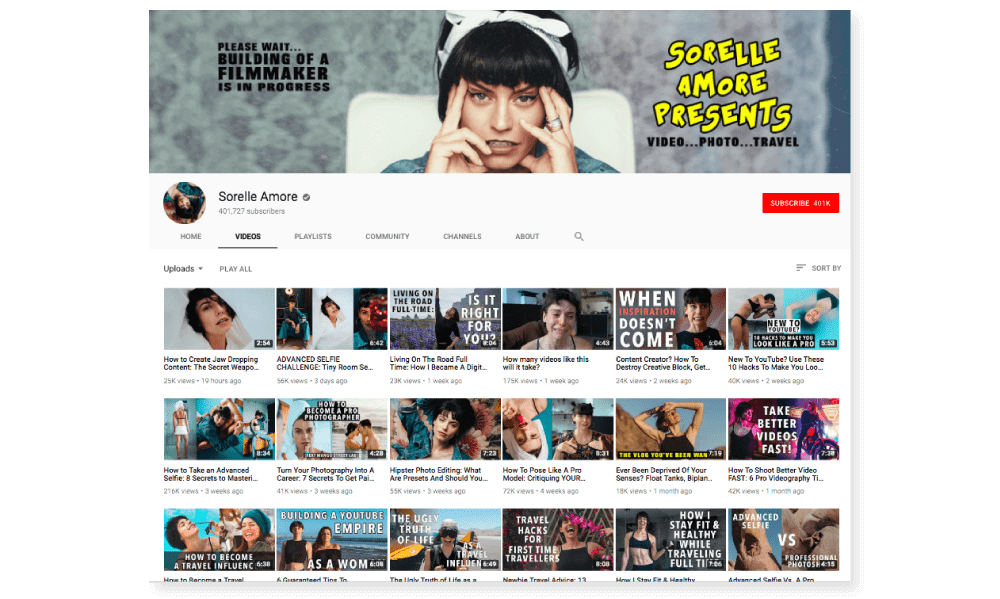Click the channel search magnifier icon
This screenshot has height=599, width=1000.
578,237
